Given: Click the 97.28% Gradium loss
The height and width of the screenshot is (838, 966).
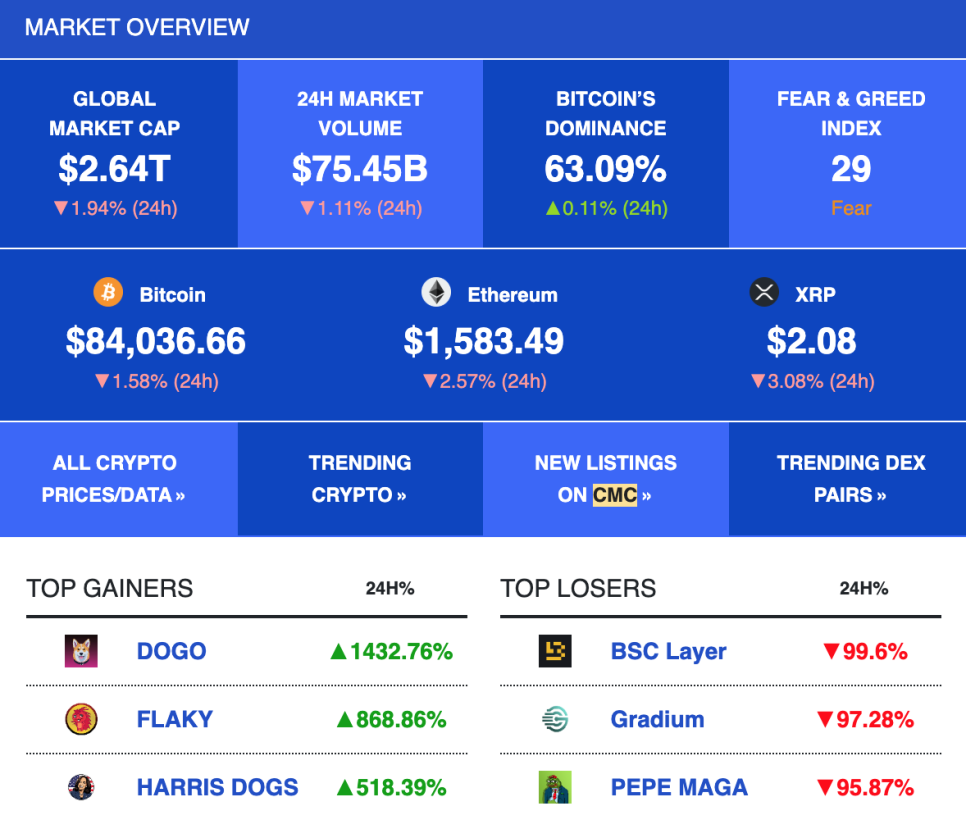Looking at the screenshot, I should [865, 719].
